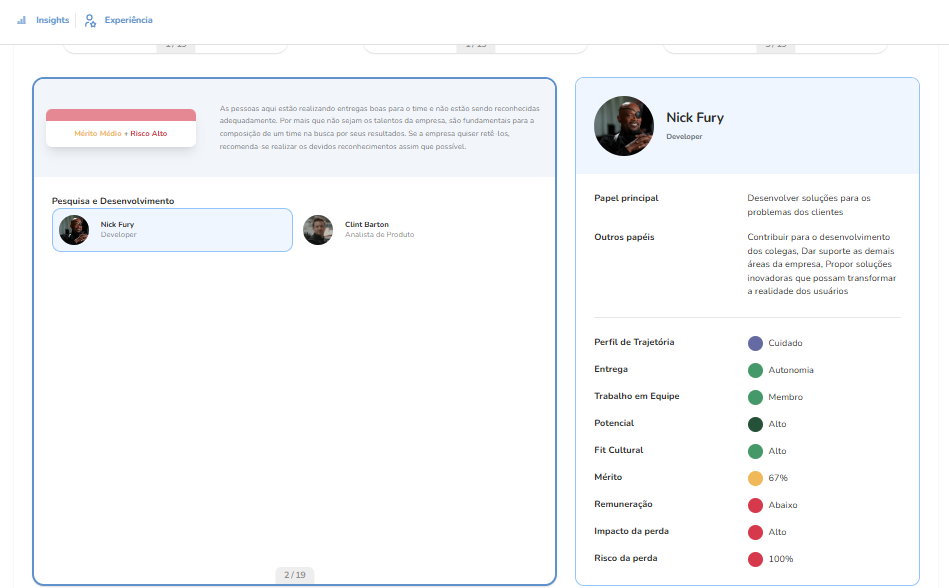Click the Fit Cultural label
This screenshot has width=949, height=588.
tap(619, 450)
